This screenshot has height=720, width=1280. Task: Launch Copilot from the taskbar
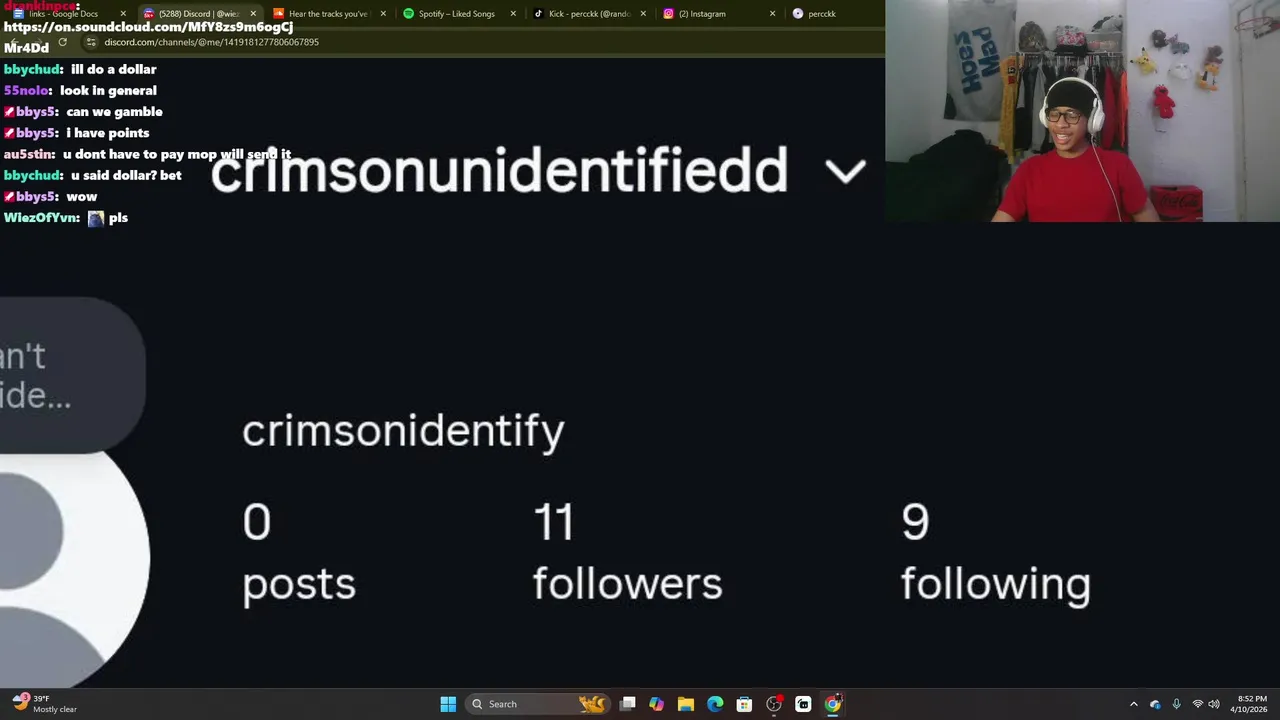click(657, 704)
